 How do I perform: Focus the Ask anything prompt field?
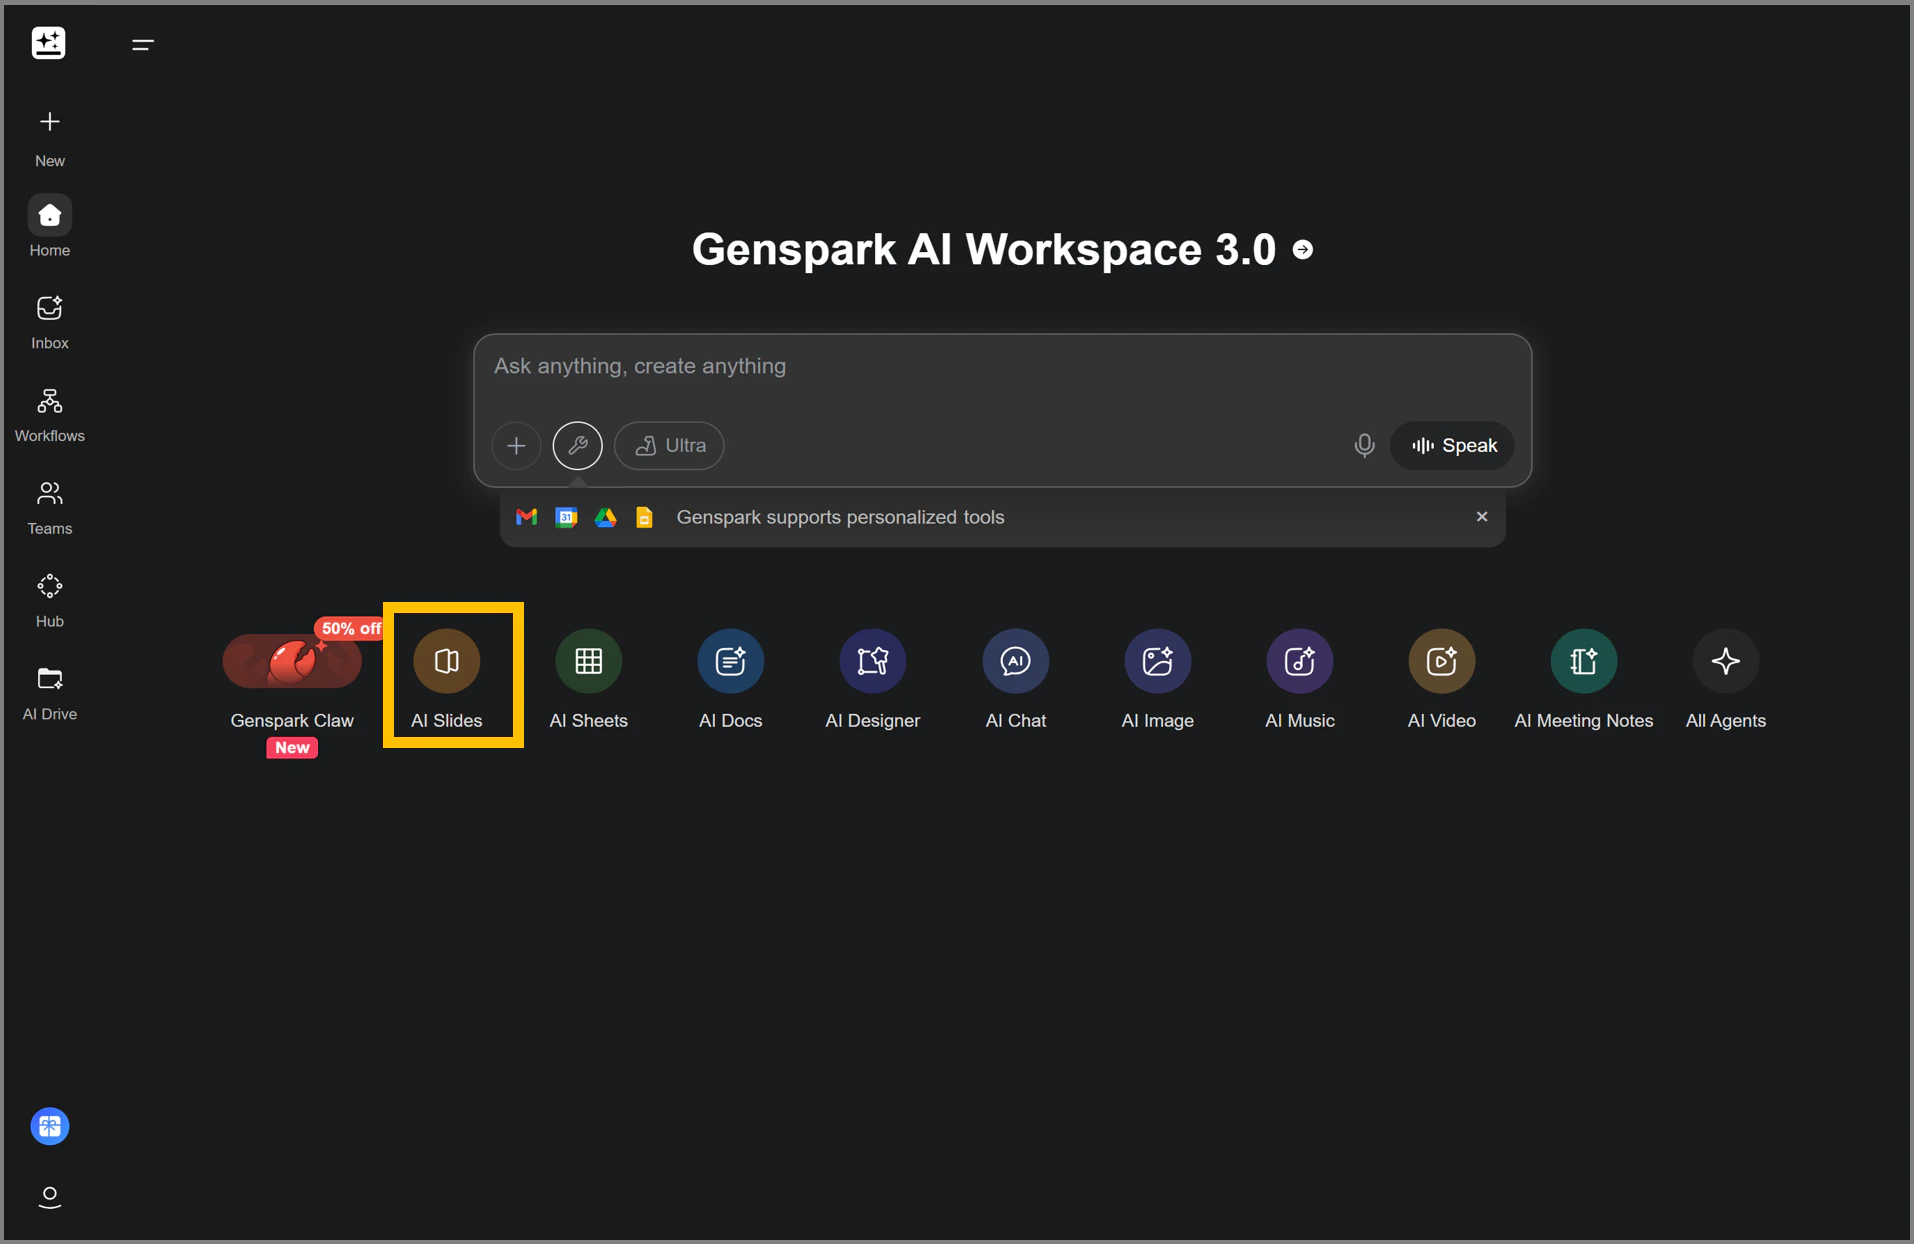click(x=1003, y=367)
